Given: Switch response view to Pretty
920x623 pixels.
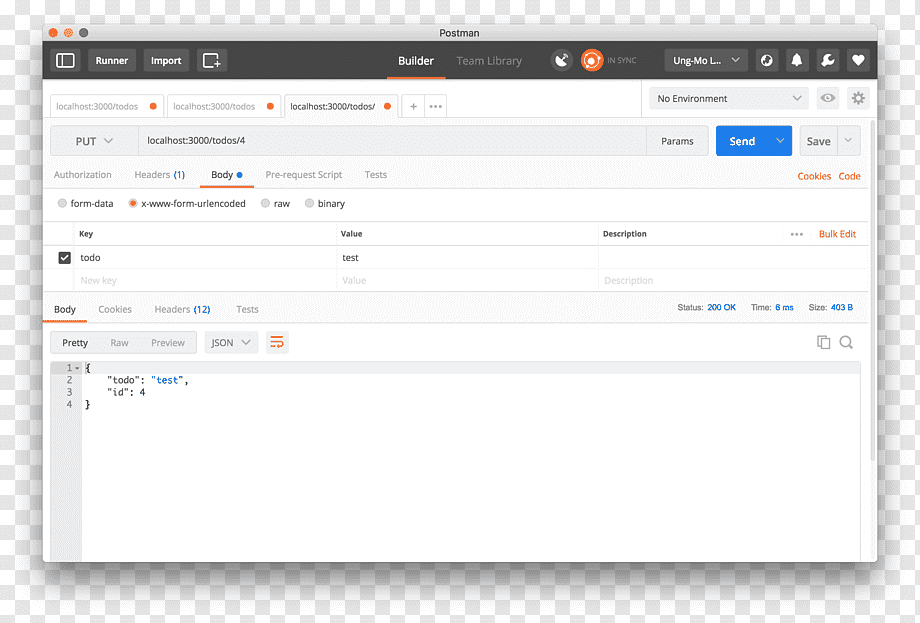Looking at the screenshot, I should (x=75, y=343).
